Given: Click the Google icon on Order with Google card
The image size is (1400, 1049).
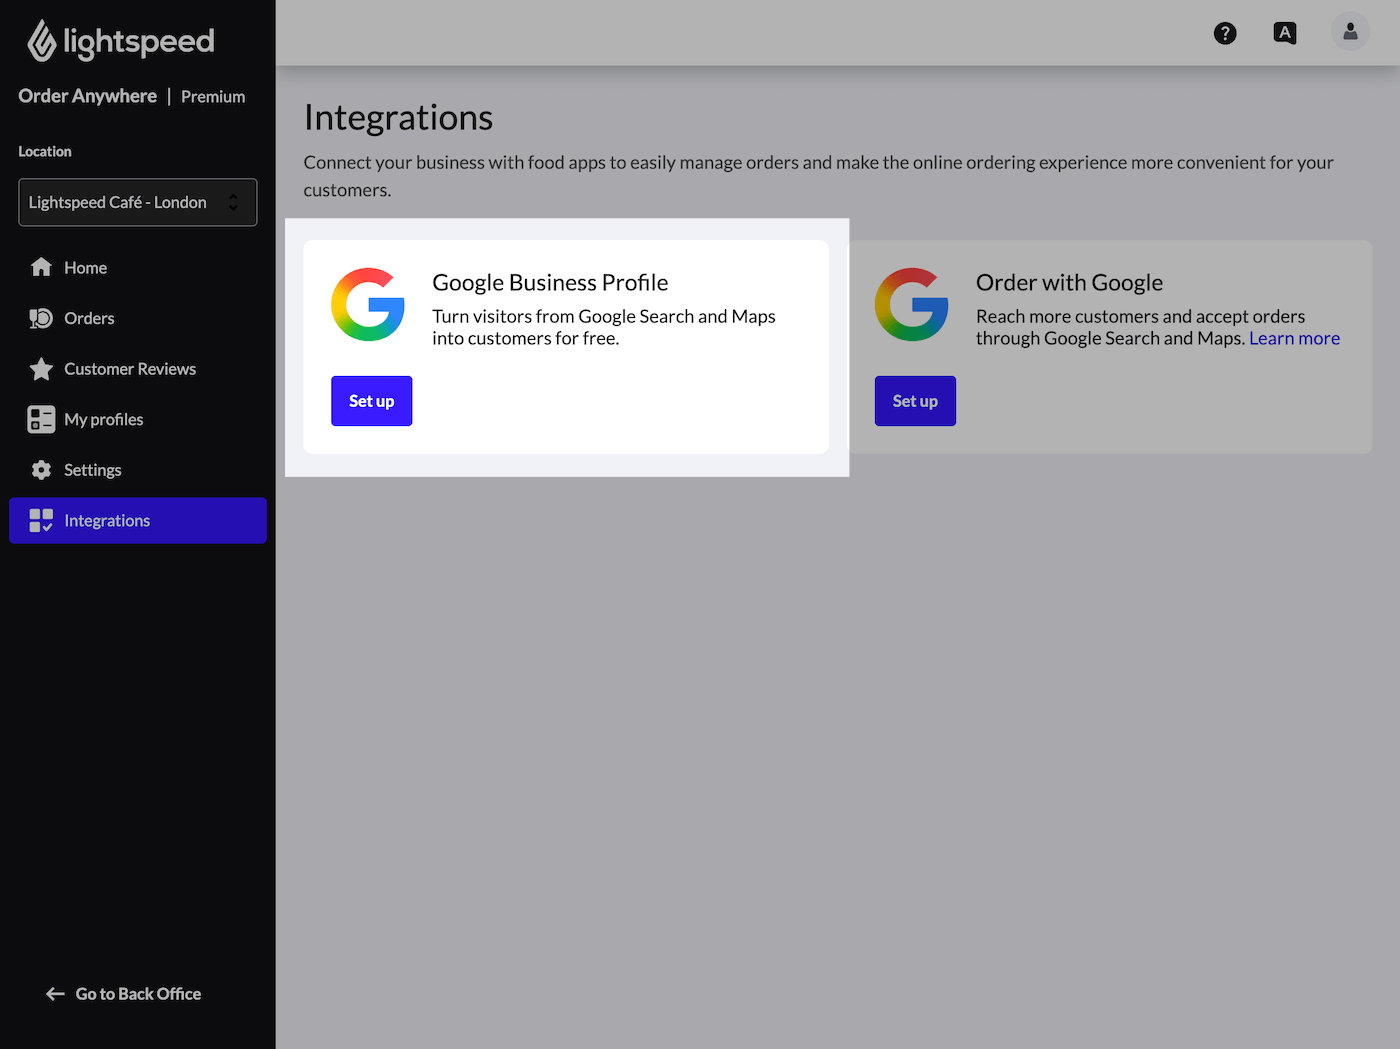Looking at the screenshot, I should pyautogui.click(x=911, y=305).
